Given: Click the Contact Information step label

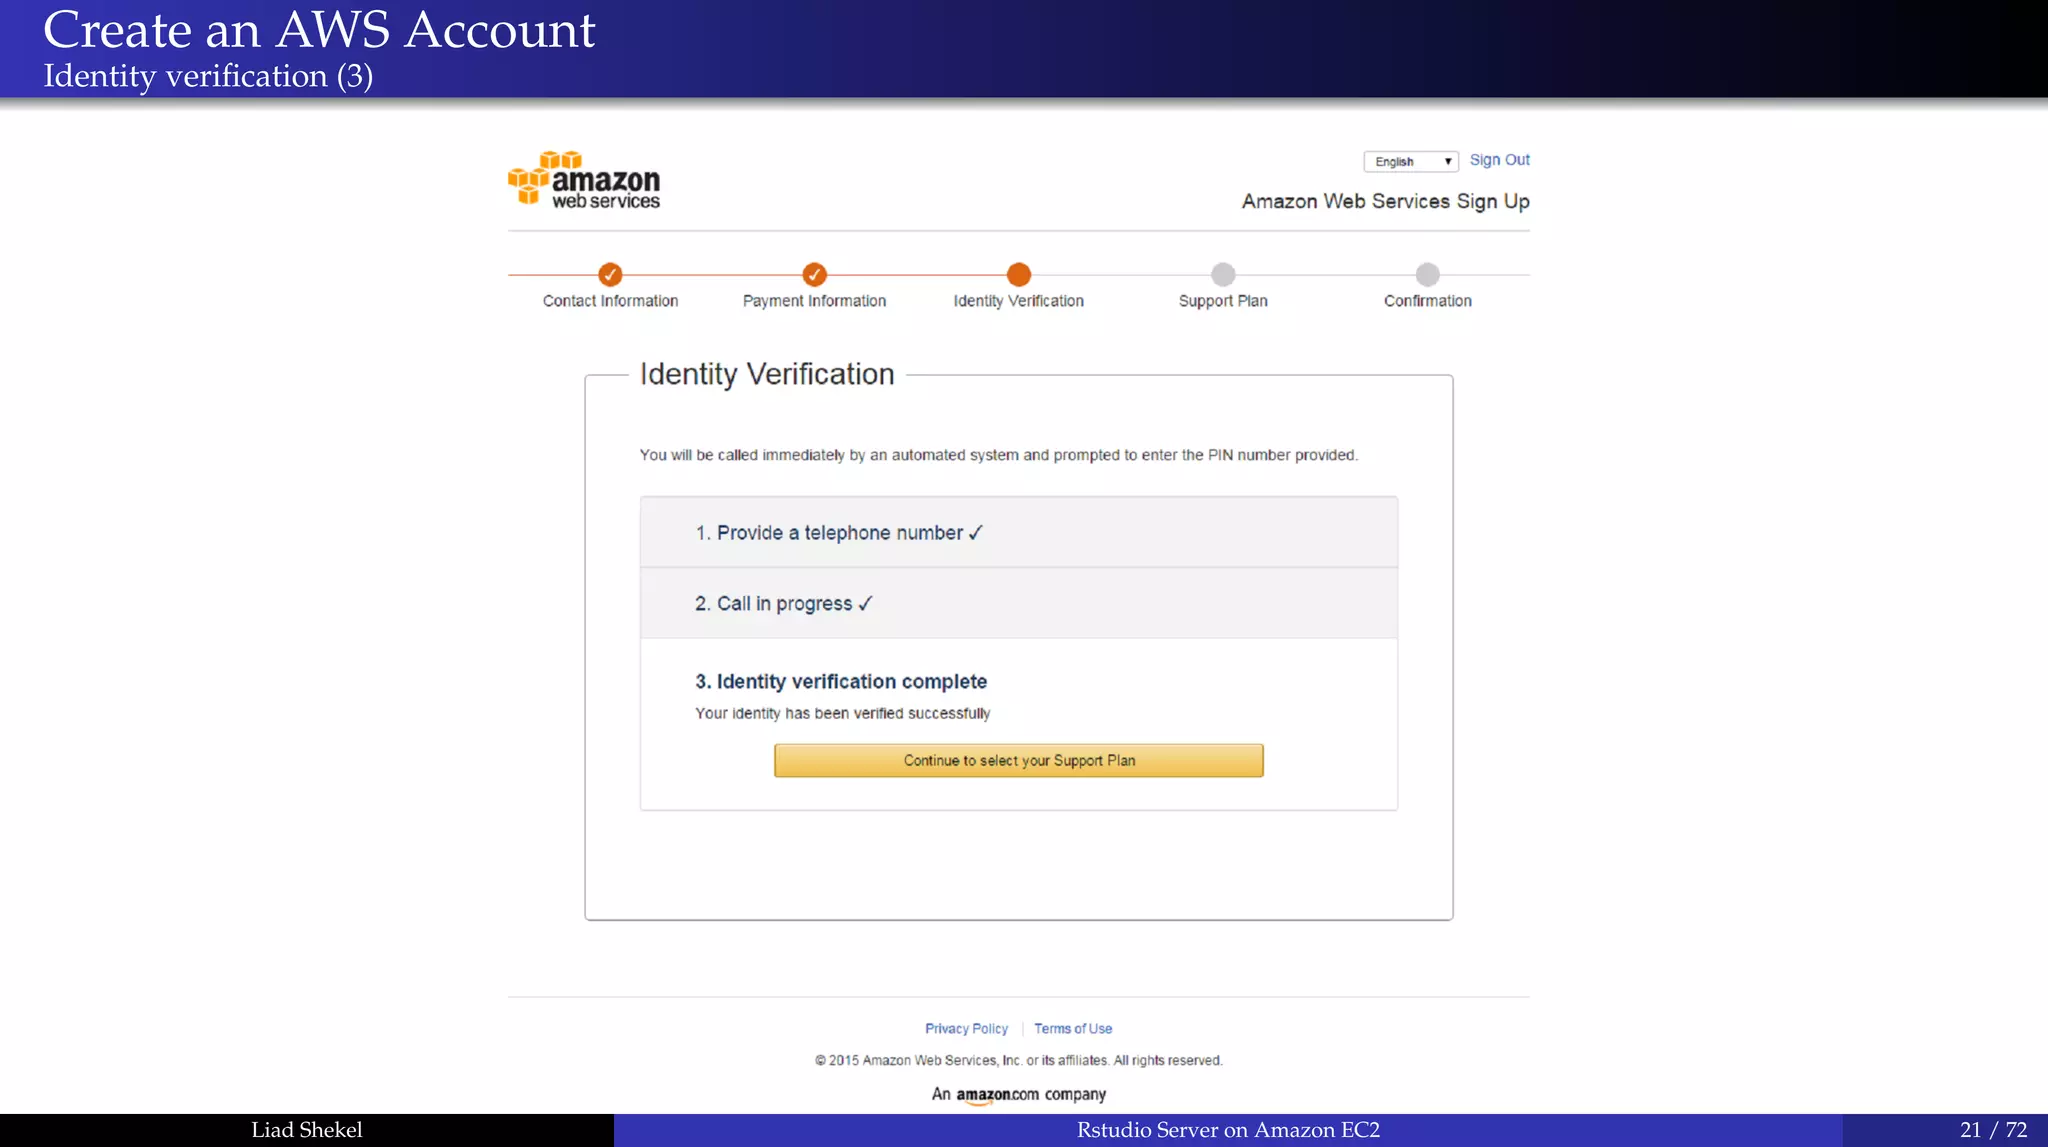Looking at the screenshot, I should coord(610,301).
